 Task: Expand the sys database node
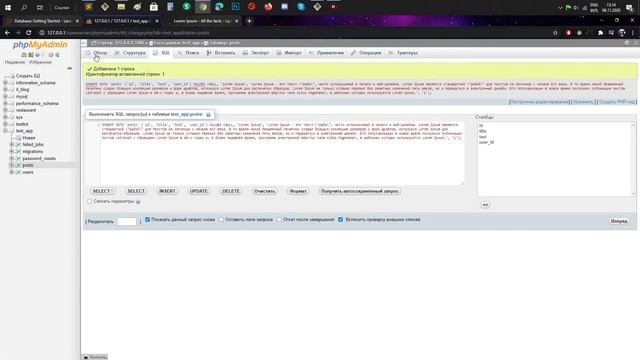(6, 117)
